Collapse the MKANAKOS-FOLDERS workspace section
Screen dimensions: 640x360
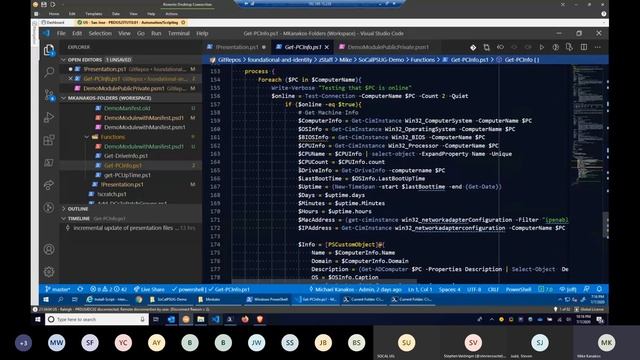[63, 98]
